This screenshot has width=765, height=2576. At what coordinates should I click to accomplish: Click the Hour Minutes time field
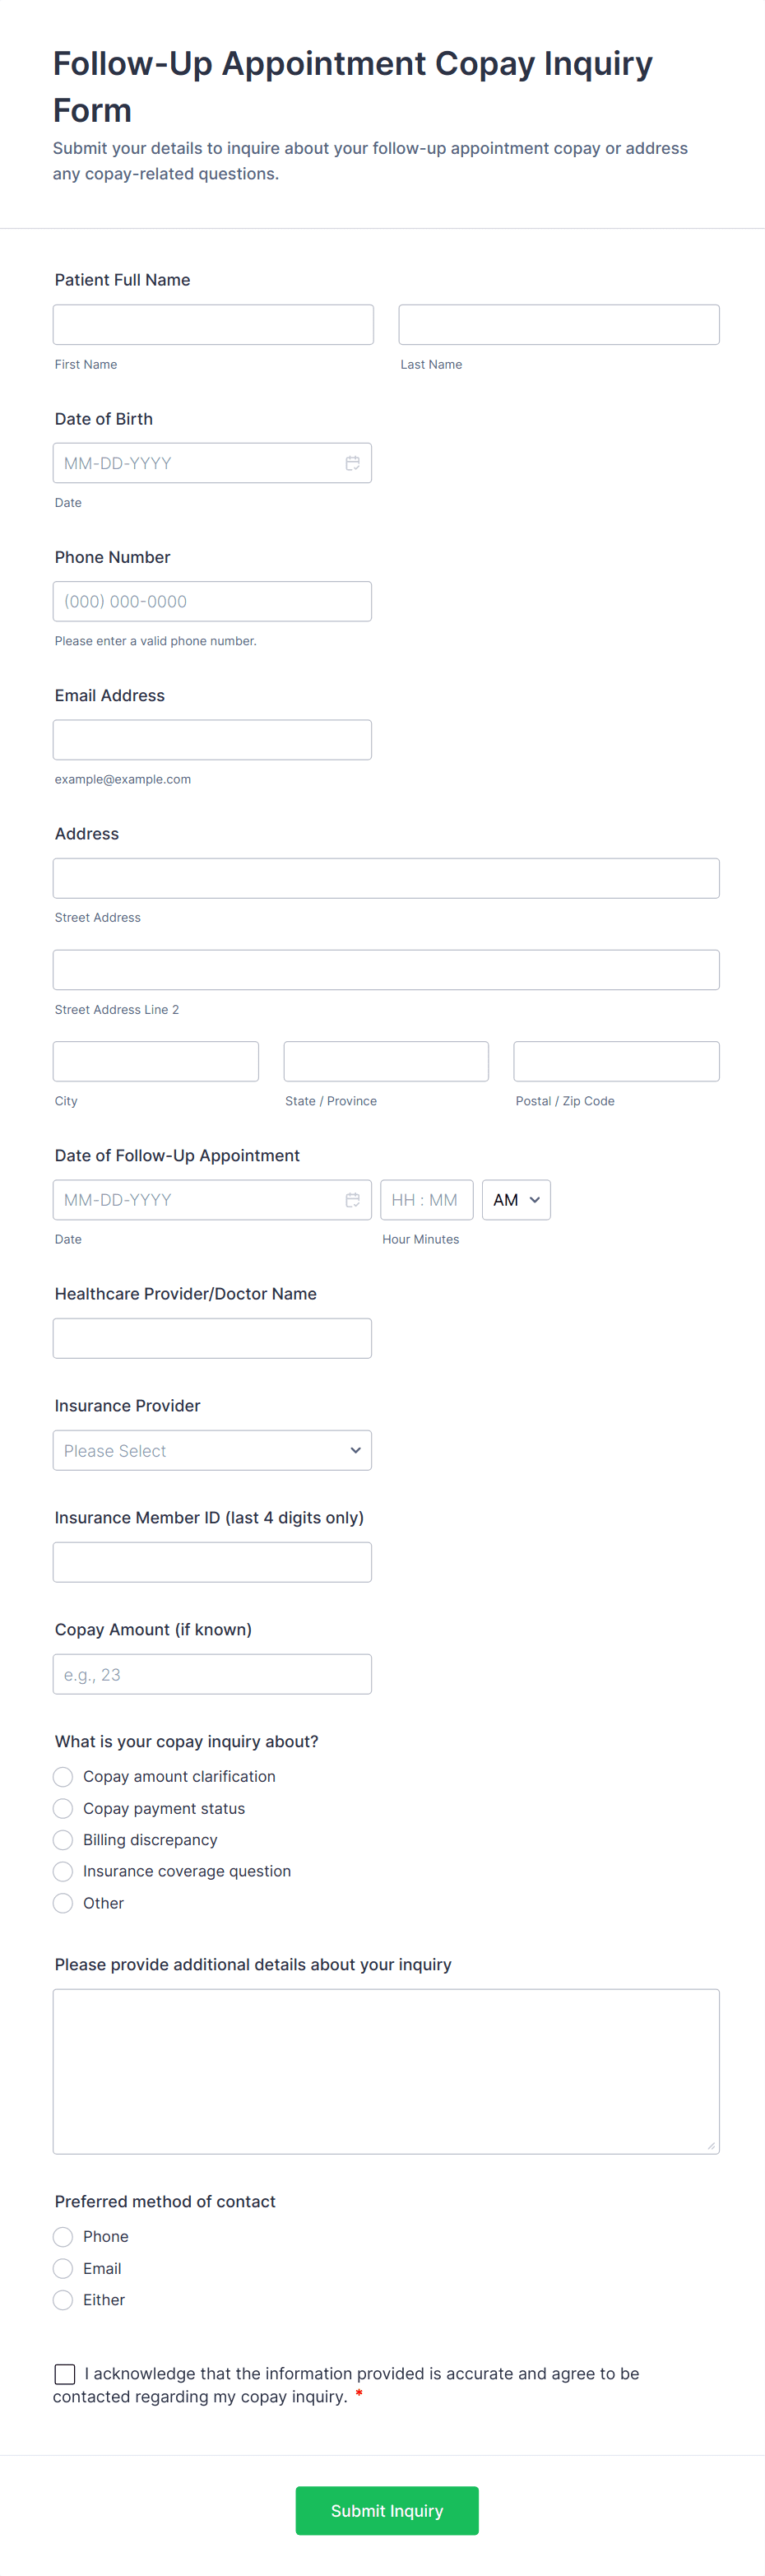pos(426,1200)
